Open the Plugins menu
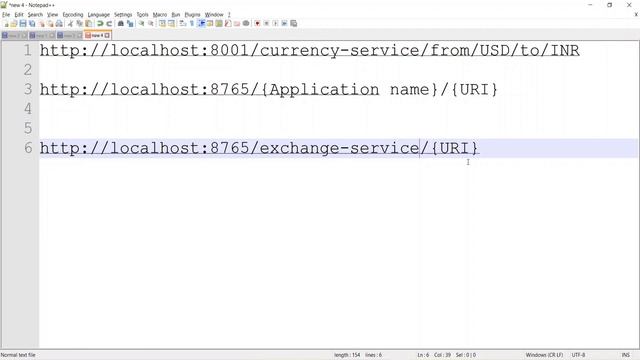The width and height of the screenshot is (640, 360). click(192, 15)
